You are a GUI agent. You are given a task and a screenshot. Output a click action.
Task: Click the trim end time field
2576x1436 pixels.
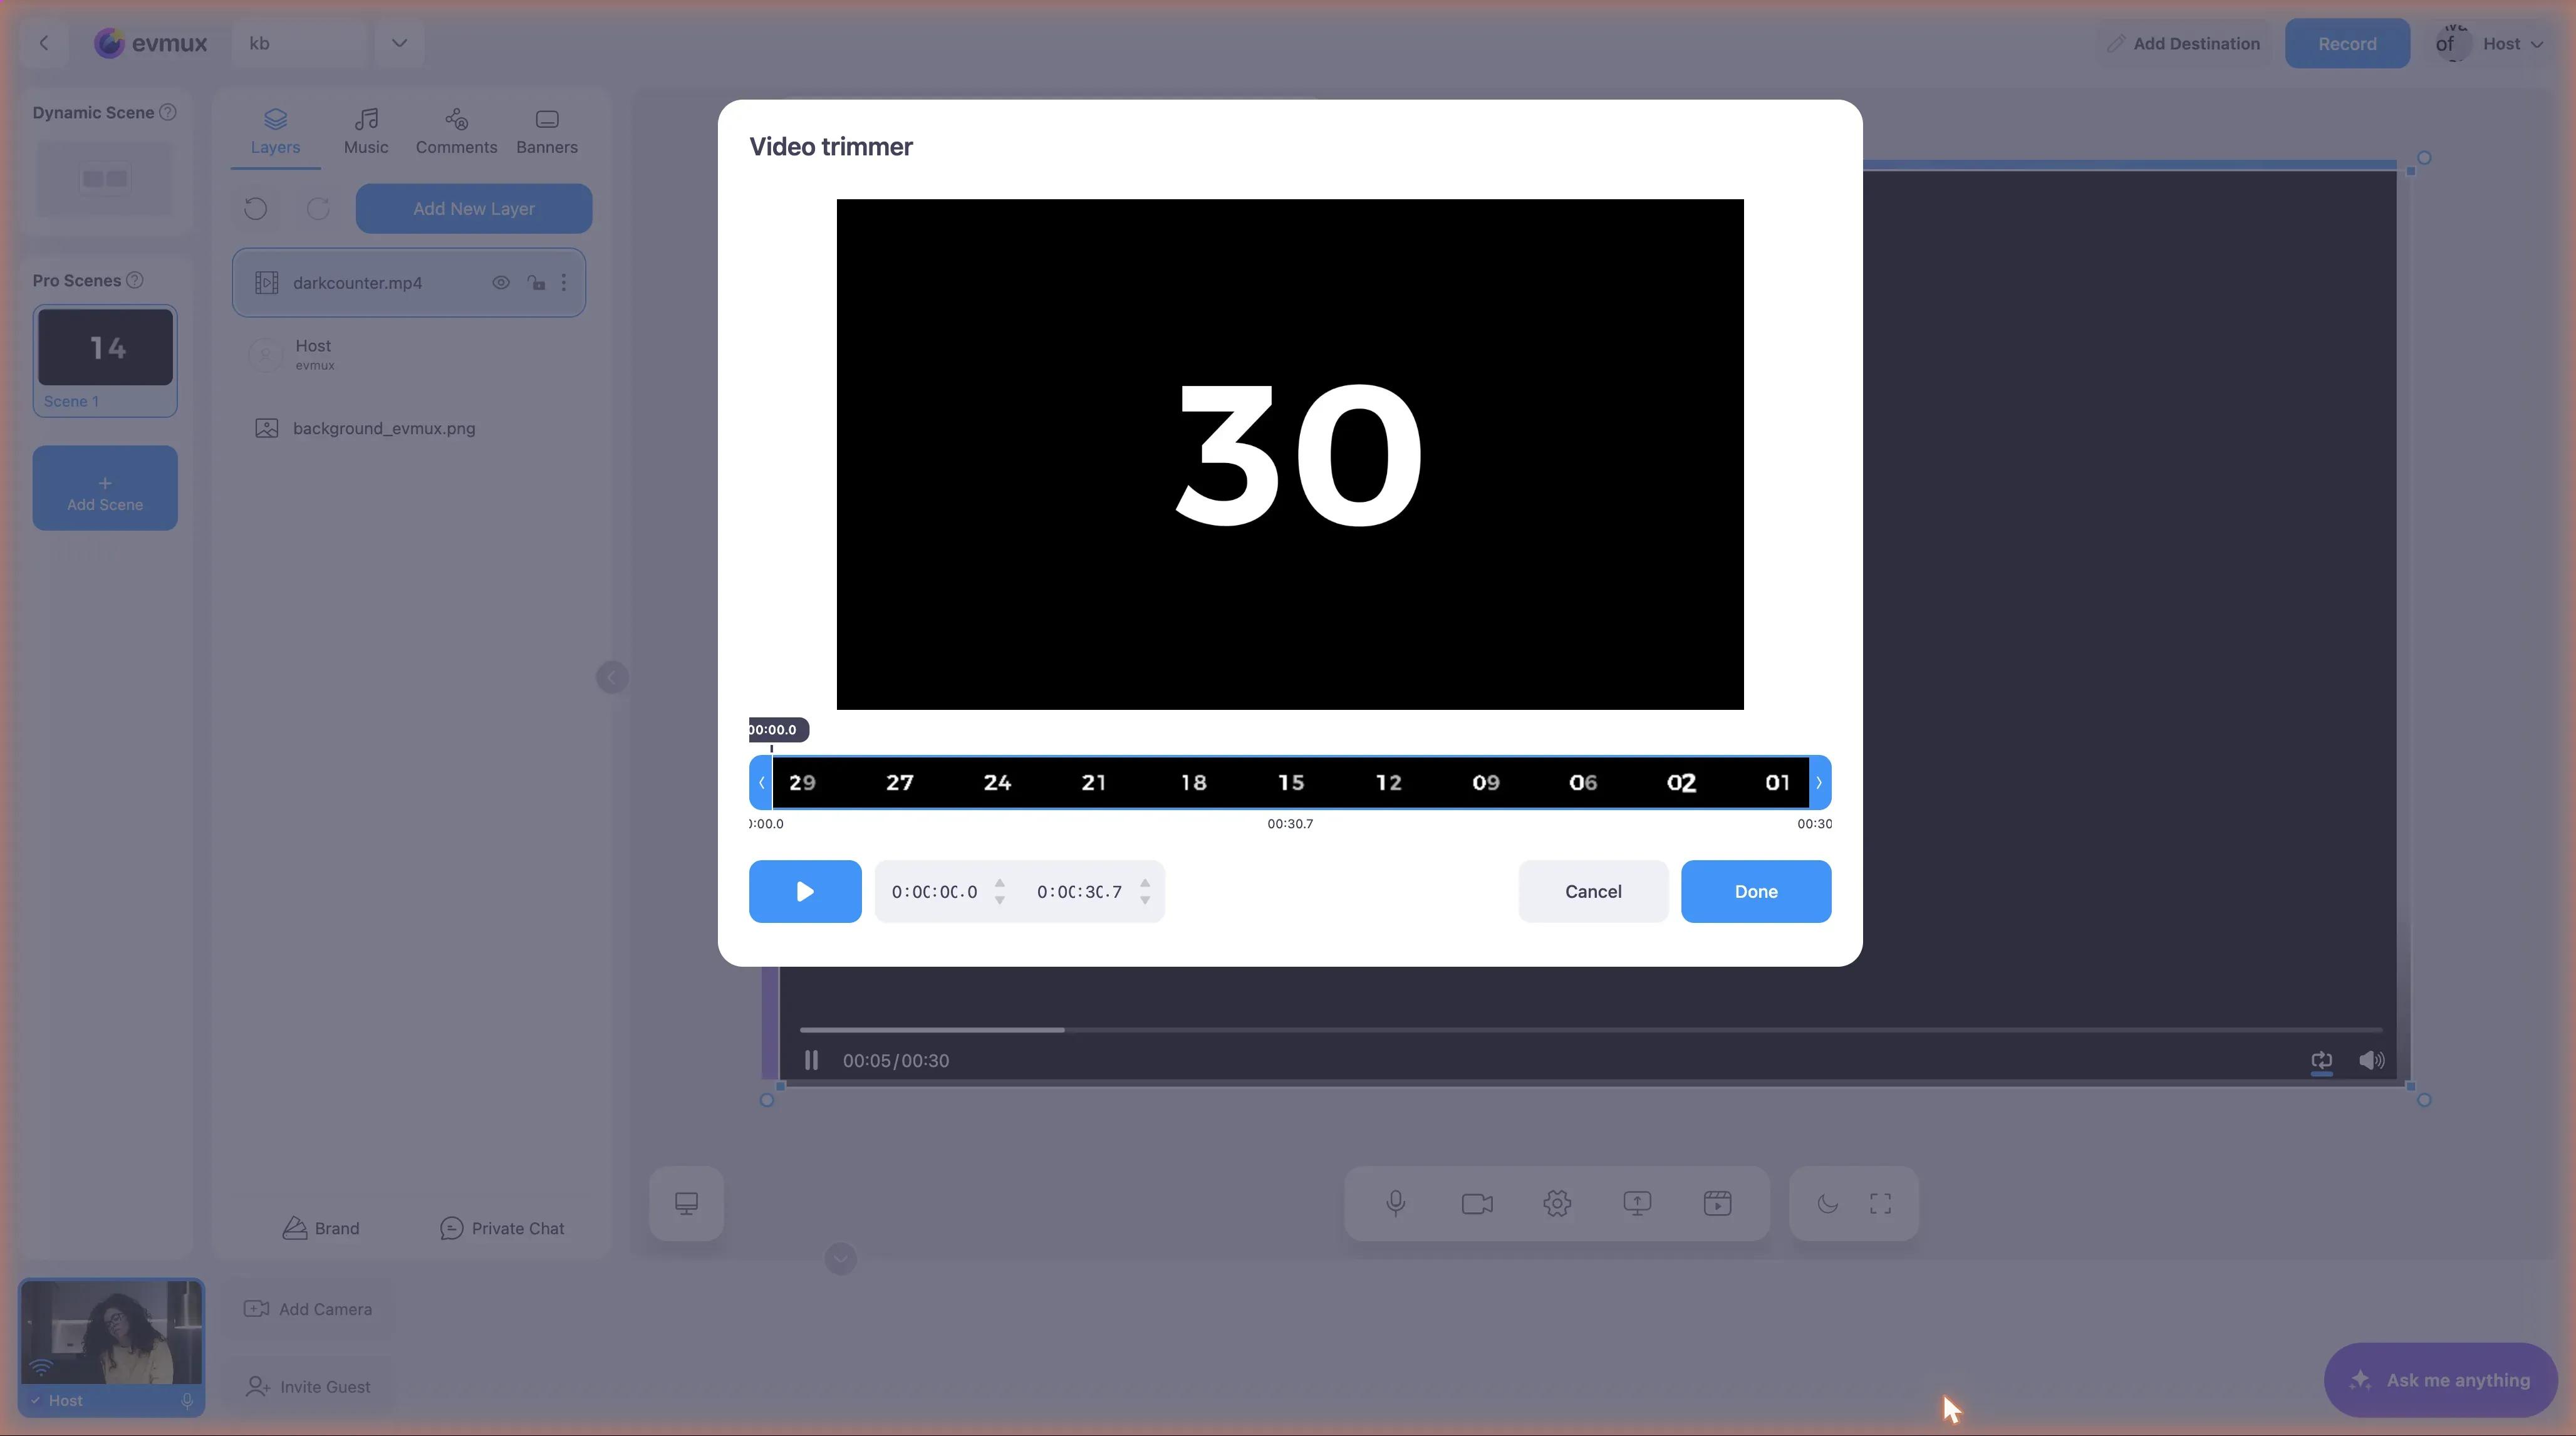click(1079, 891)
